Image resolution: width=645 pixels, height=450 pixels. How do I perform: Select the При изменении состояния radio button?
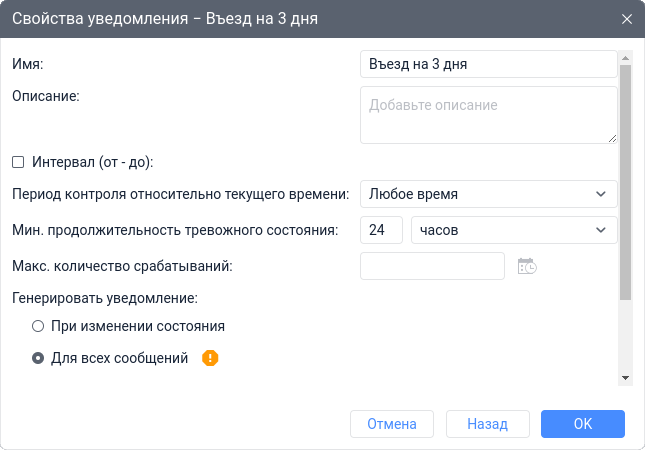[x=38, y=326]
